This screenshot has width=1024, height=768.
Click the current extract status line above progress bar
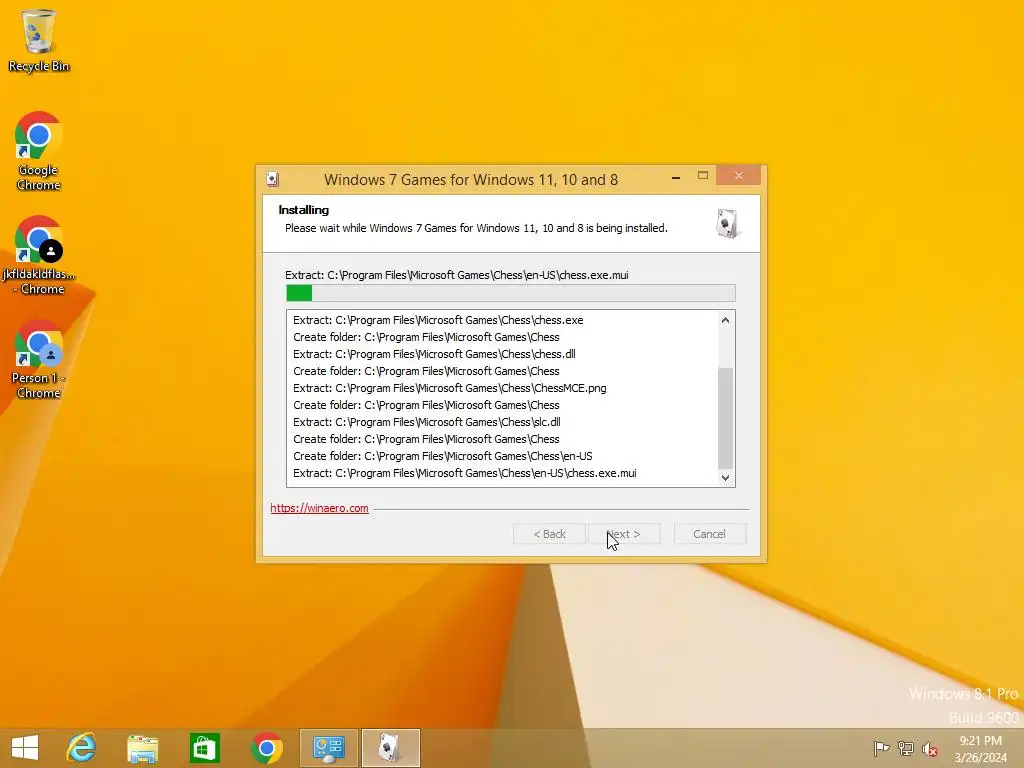pos(456,275)
